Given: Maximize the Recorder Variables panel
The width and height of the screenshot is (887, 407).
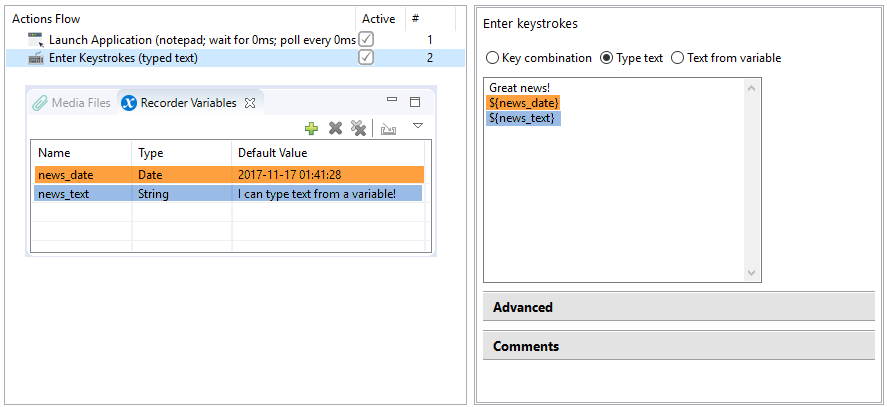Looking at the screenshot, I should pyautogui.click(x=415, y=102).
